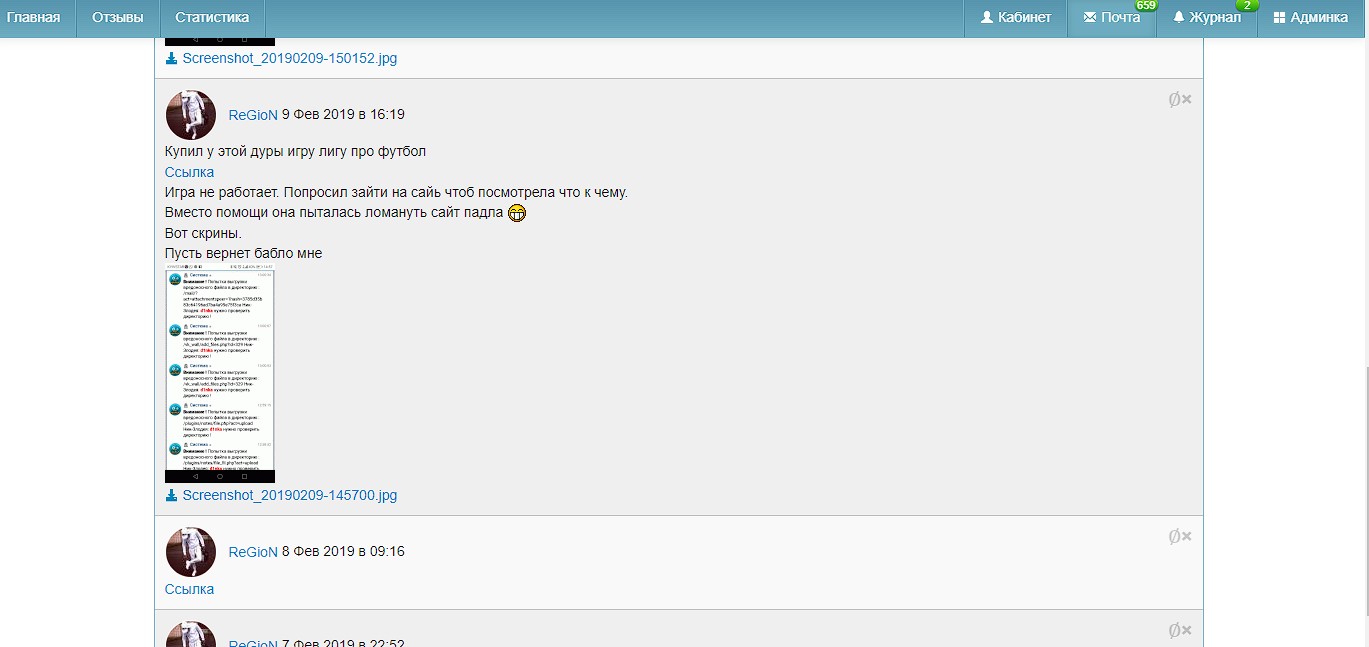
Task: Click the × icon on the 8 Фев post
Action: click(1187, 536)
